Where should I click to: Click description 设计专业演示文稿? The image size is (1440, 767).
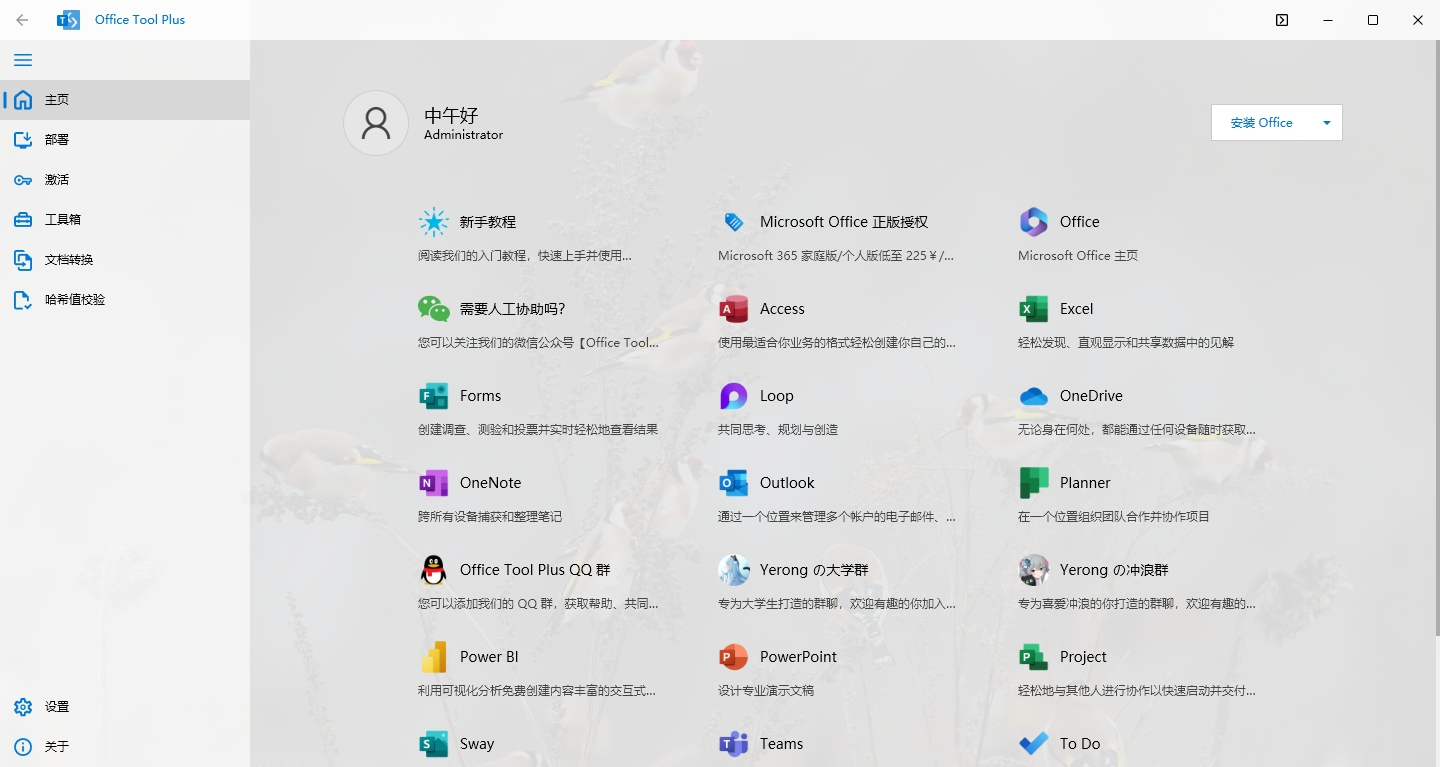click(x=766, y=691)
